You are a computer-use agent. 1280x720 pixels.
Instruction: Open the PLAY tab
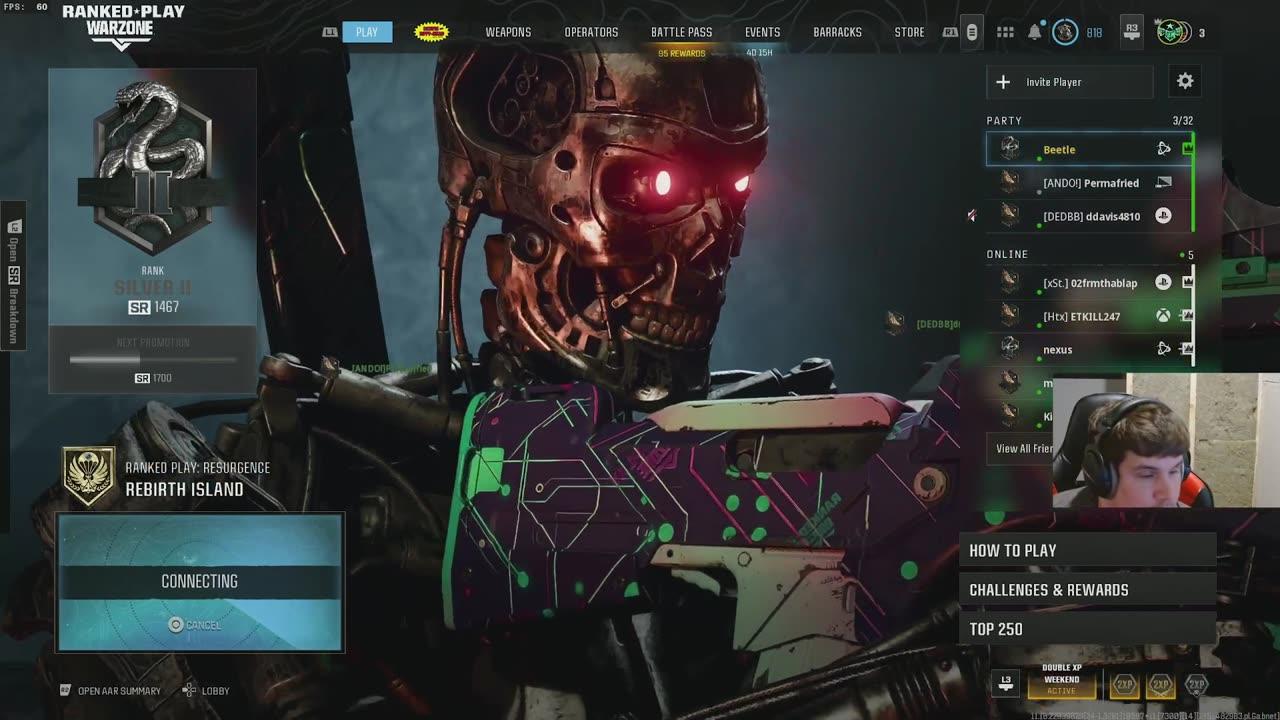(367, 32)
